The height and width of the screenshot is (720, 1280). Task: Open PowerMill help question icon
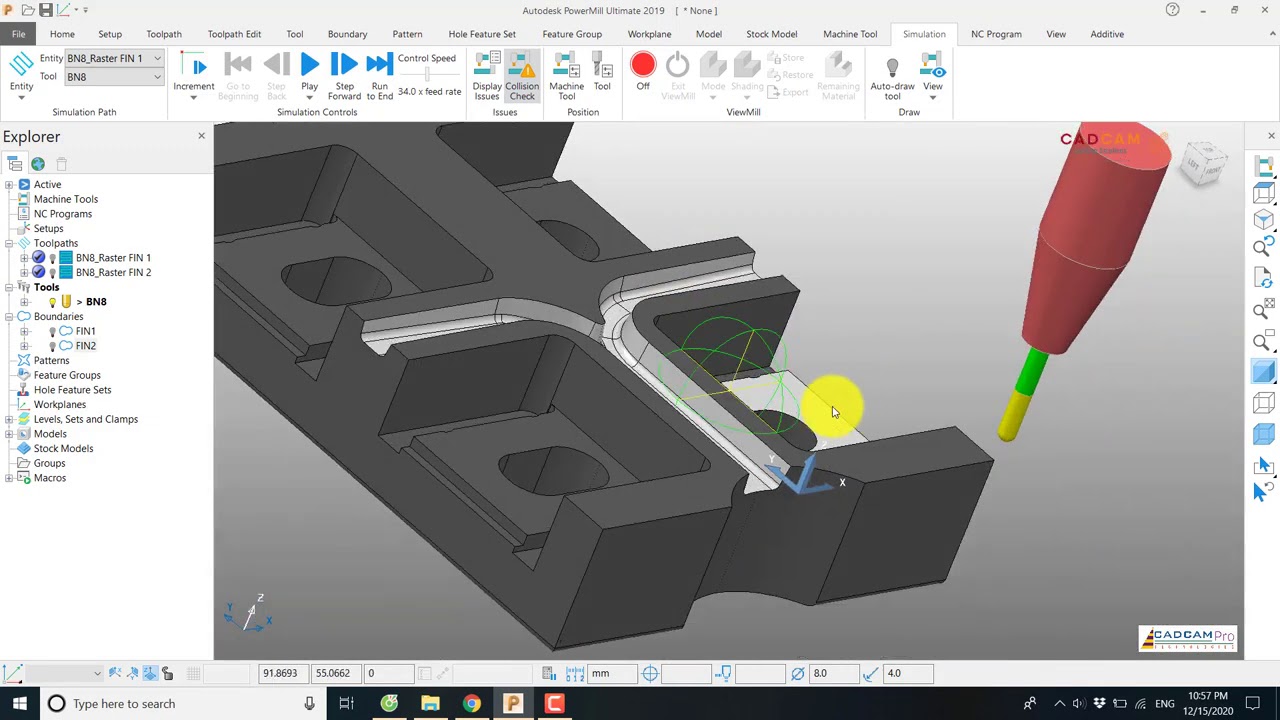1172,10
